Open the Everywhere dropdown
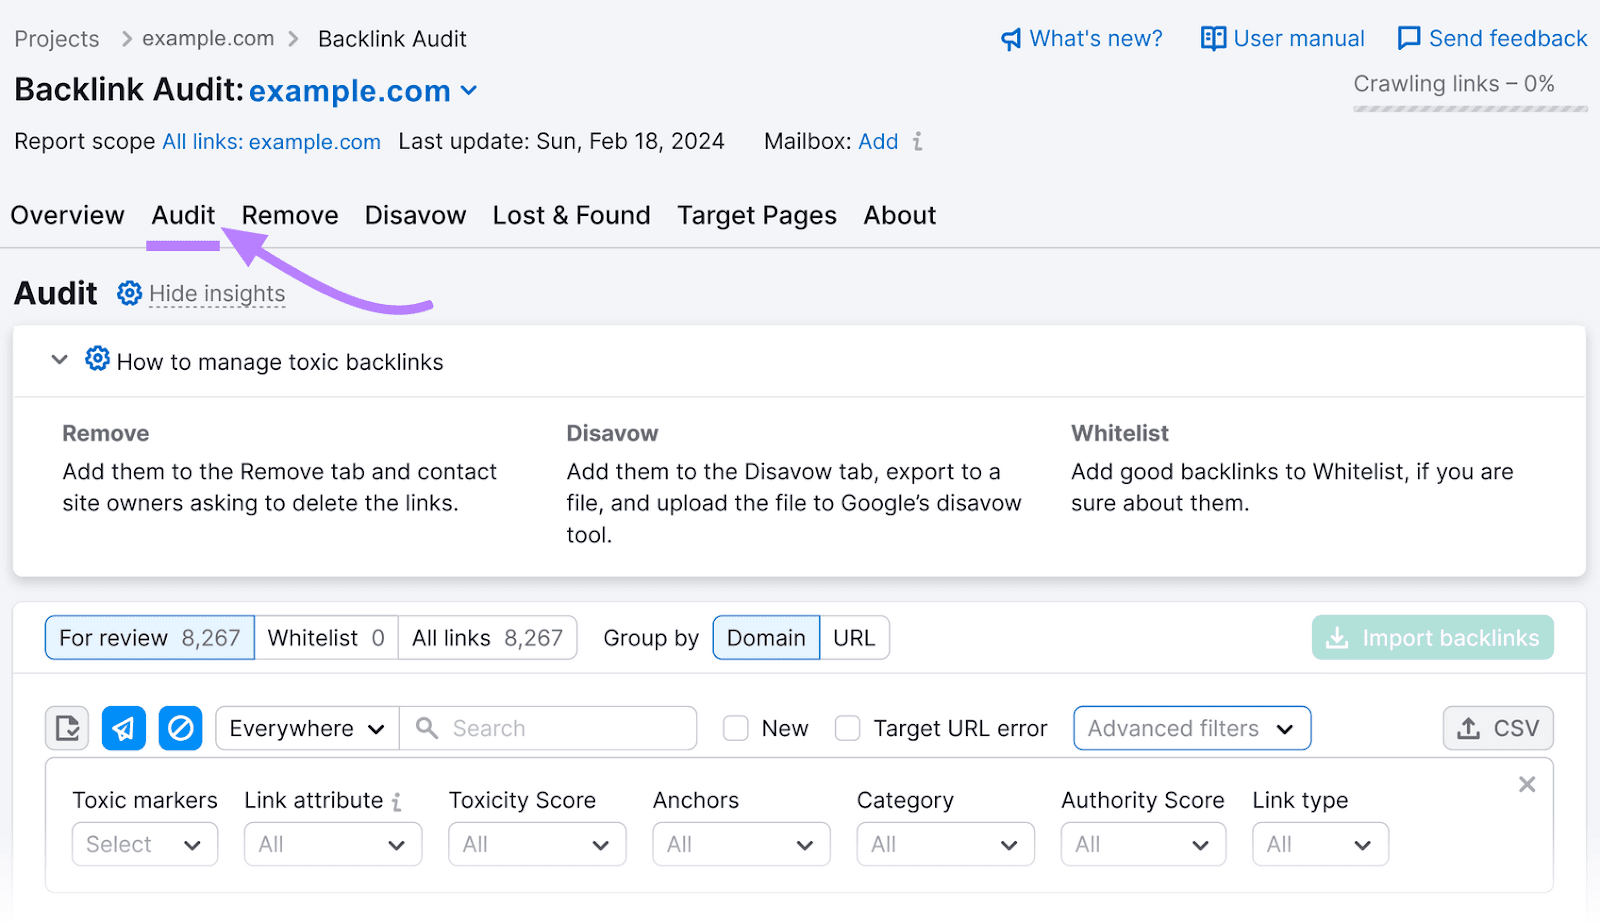Image resolution: width=1600 pixels, height=923 pixels. pos(306,728)
